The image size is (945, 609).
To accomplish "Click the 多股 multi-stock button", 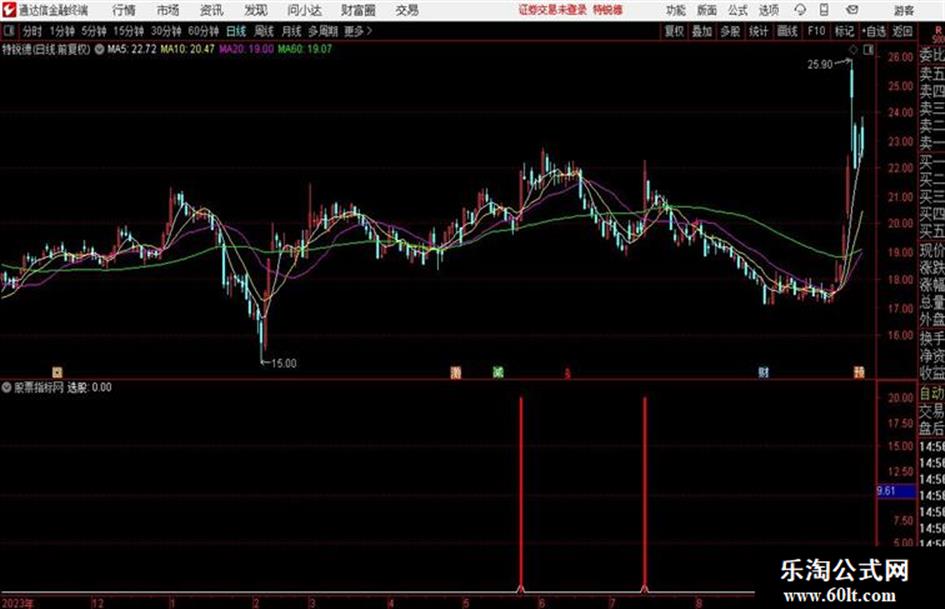I will pos(730,31).
